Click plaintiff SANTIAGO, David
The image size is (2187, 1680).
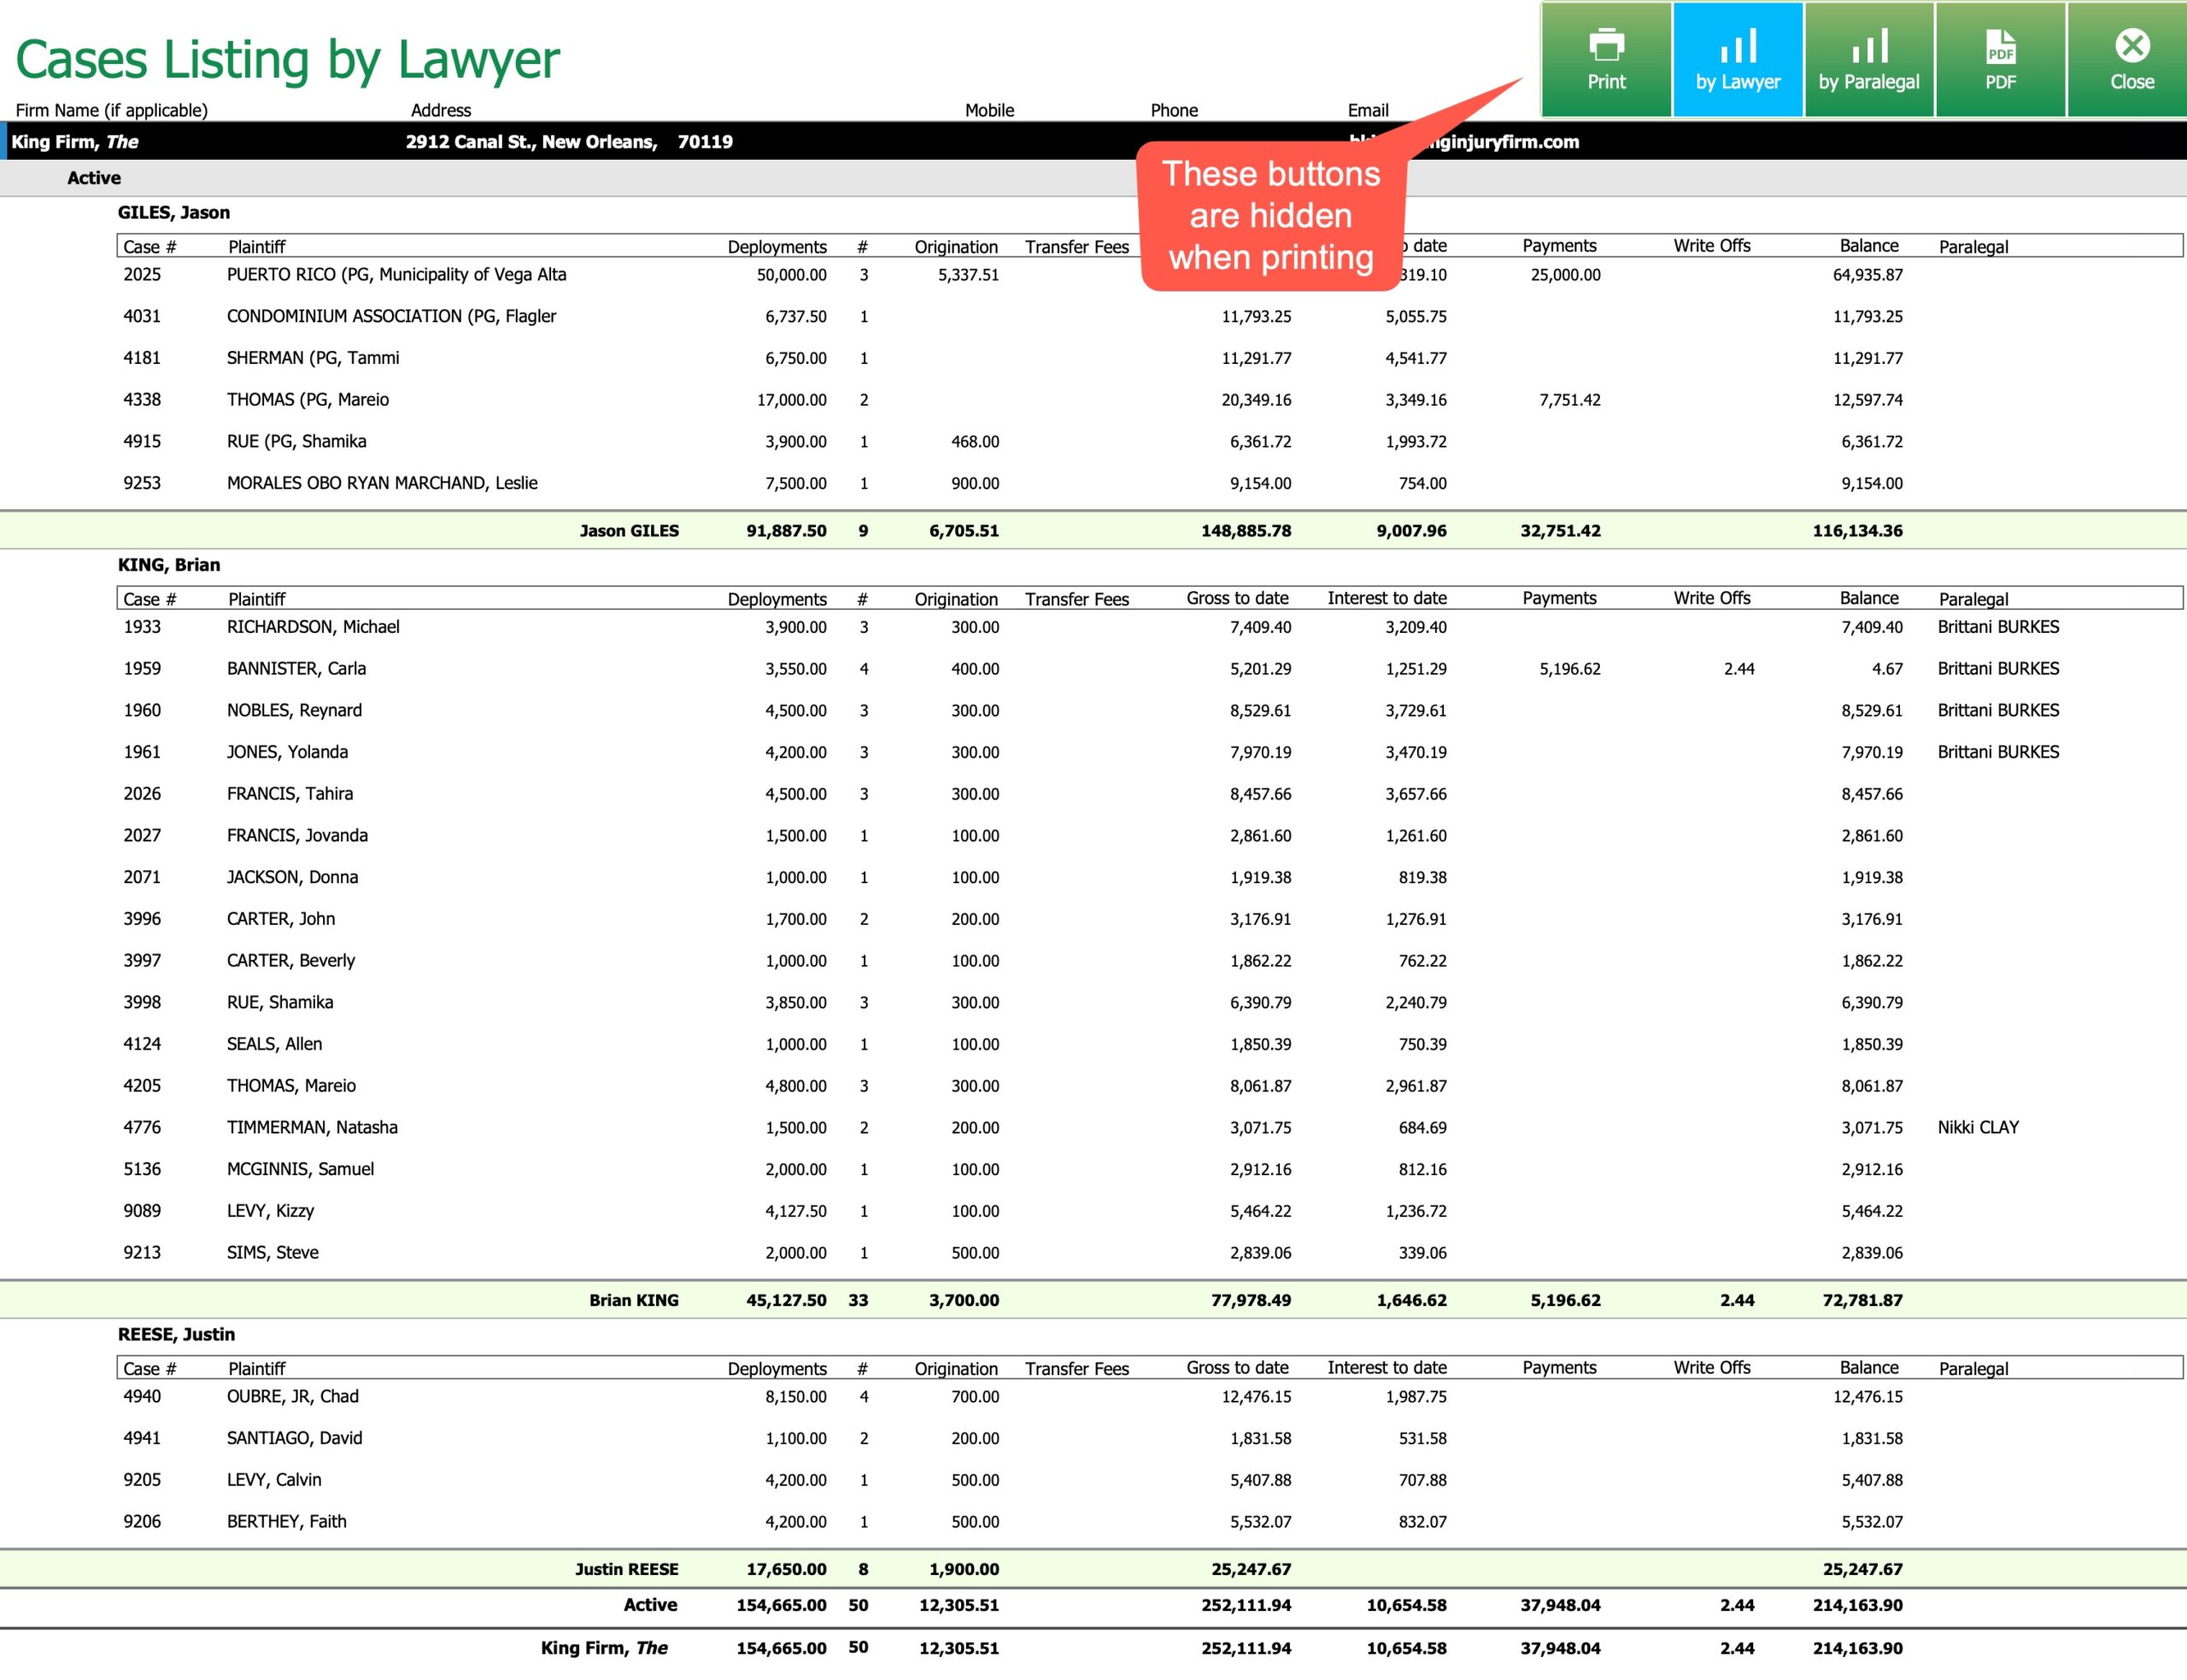coord(295,1438)
